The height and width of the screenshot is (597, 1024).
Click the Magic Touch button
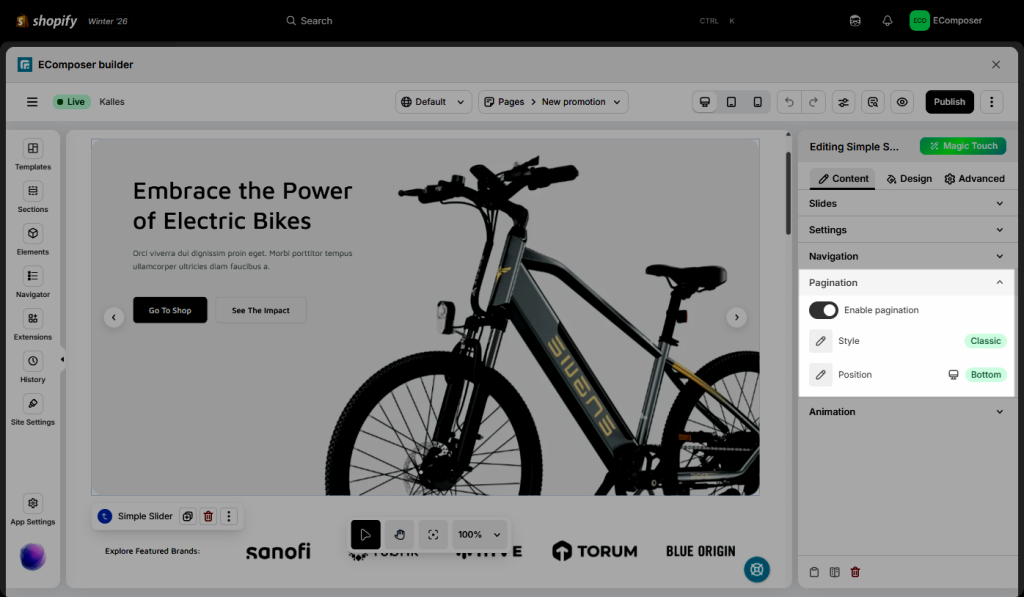[x=962, y=146]
